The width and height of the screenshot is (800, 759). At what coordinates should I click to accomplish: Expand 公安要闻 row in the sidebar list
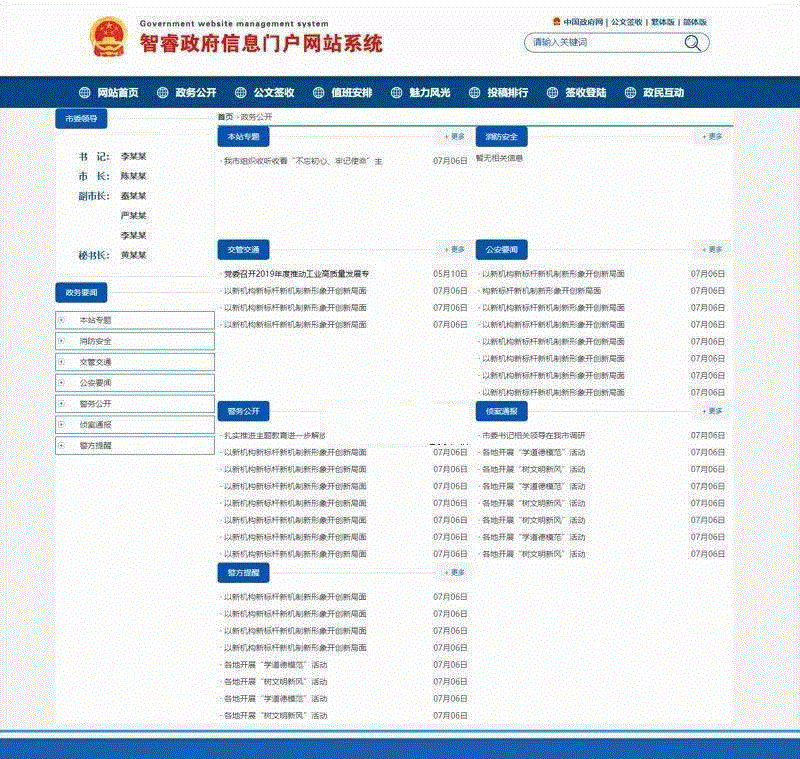tap(135, 383)
